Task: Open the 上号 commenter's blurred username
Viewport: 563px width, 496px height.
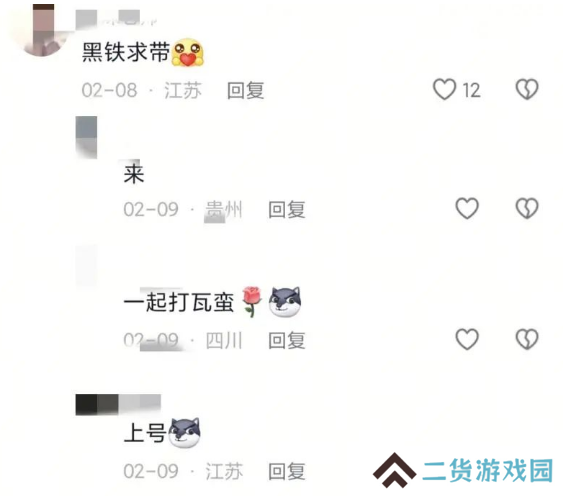Action: 118,404
